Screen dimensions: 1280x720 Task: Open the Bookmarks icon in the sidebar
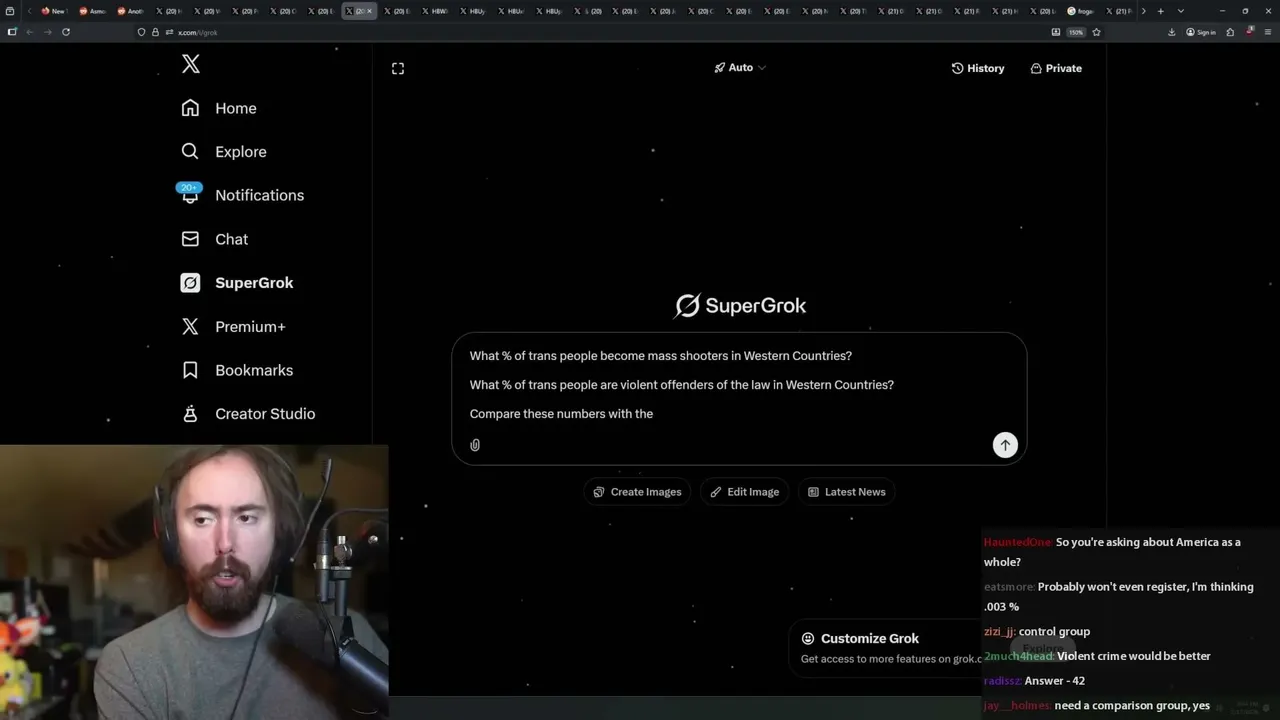(x=190, y=370)
